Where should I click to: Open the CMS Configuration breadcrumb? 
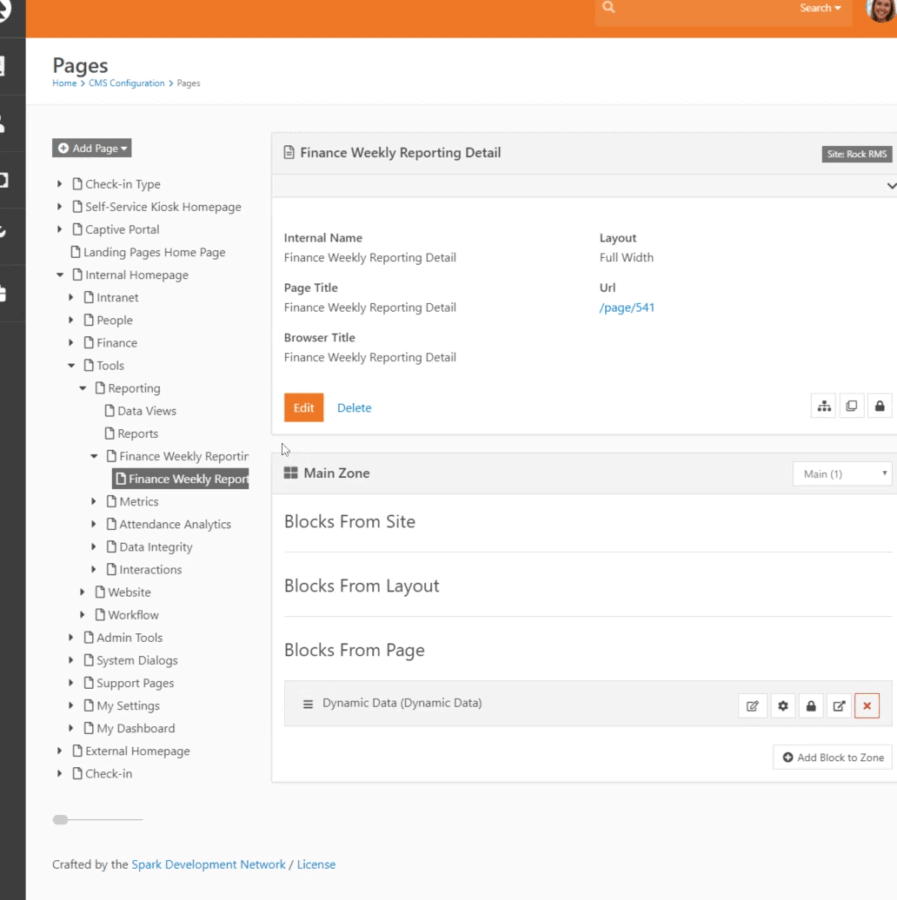[126, 83]
